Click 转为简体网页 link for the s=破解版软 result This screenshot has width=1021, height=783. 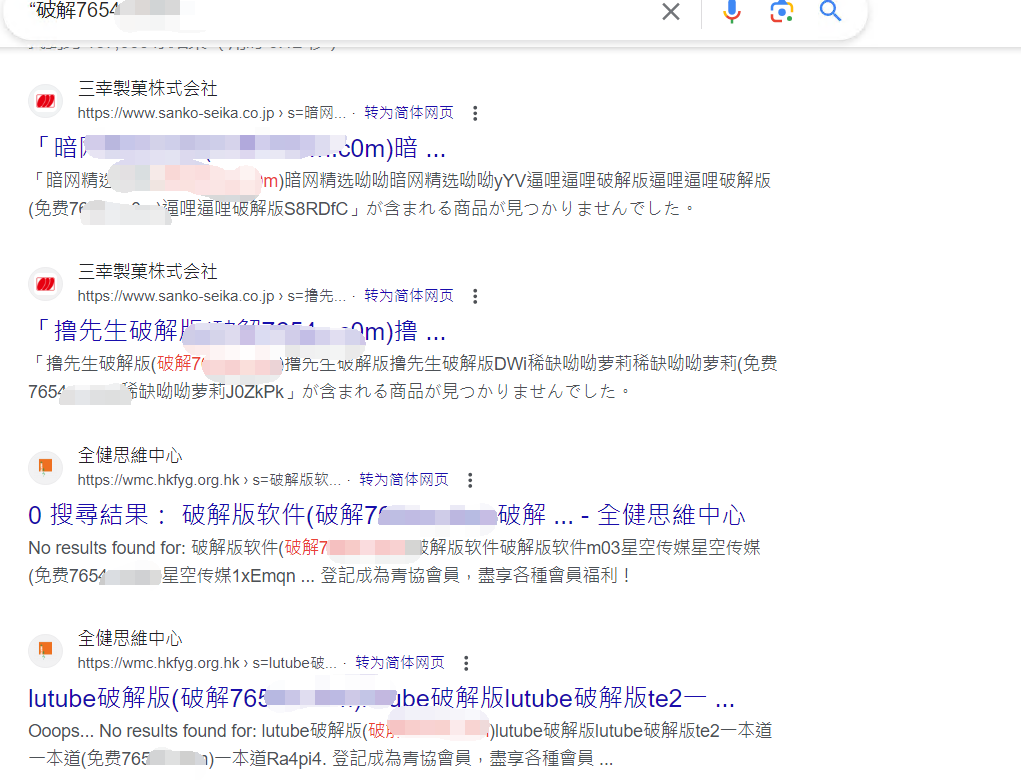pos(404,480)
